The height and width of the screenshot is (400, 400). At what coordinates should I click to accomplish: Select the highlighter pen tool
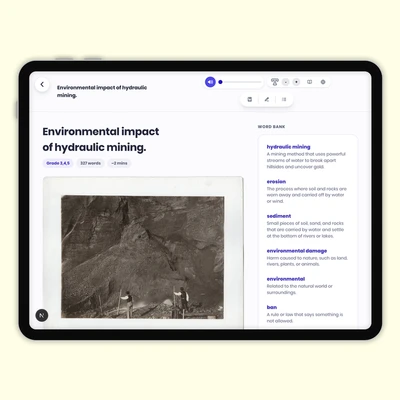click(x=267, y=99)
